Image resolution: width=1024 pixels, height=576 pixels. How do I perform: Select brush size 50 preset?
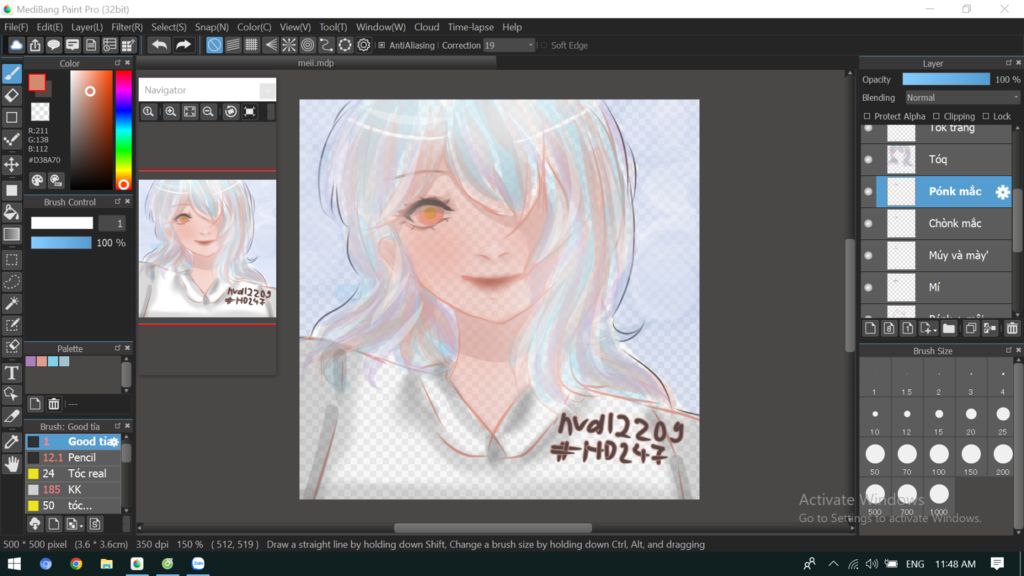point(875,456)
